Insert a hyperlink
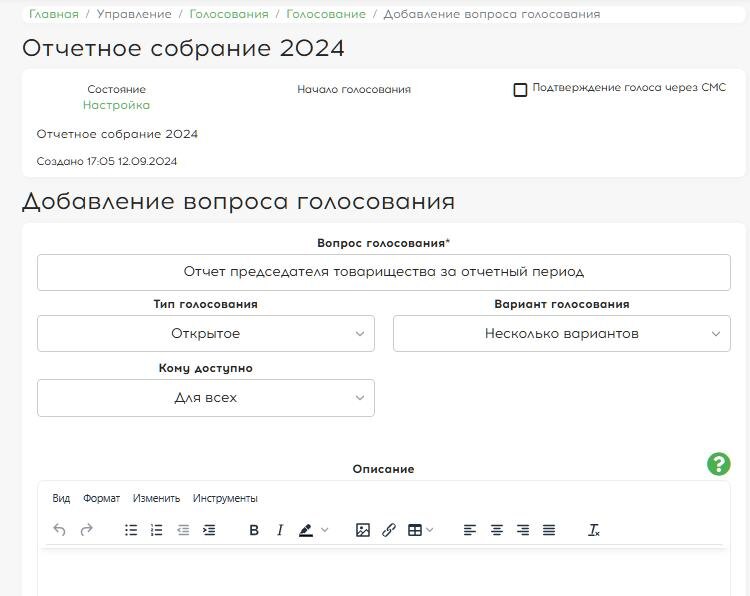The image size is (750, 596). coord(389,530)
